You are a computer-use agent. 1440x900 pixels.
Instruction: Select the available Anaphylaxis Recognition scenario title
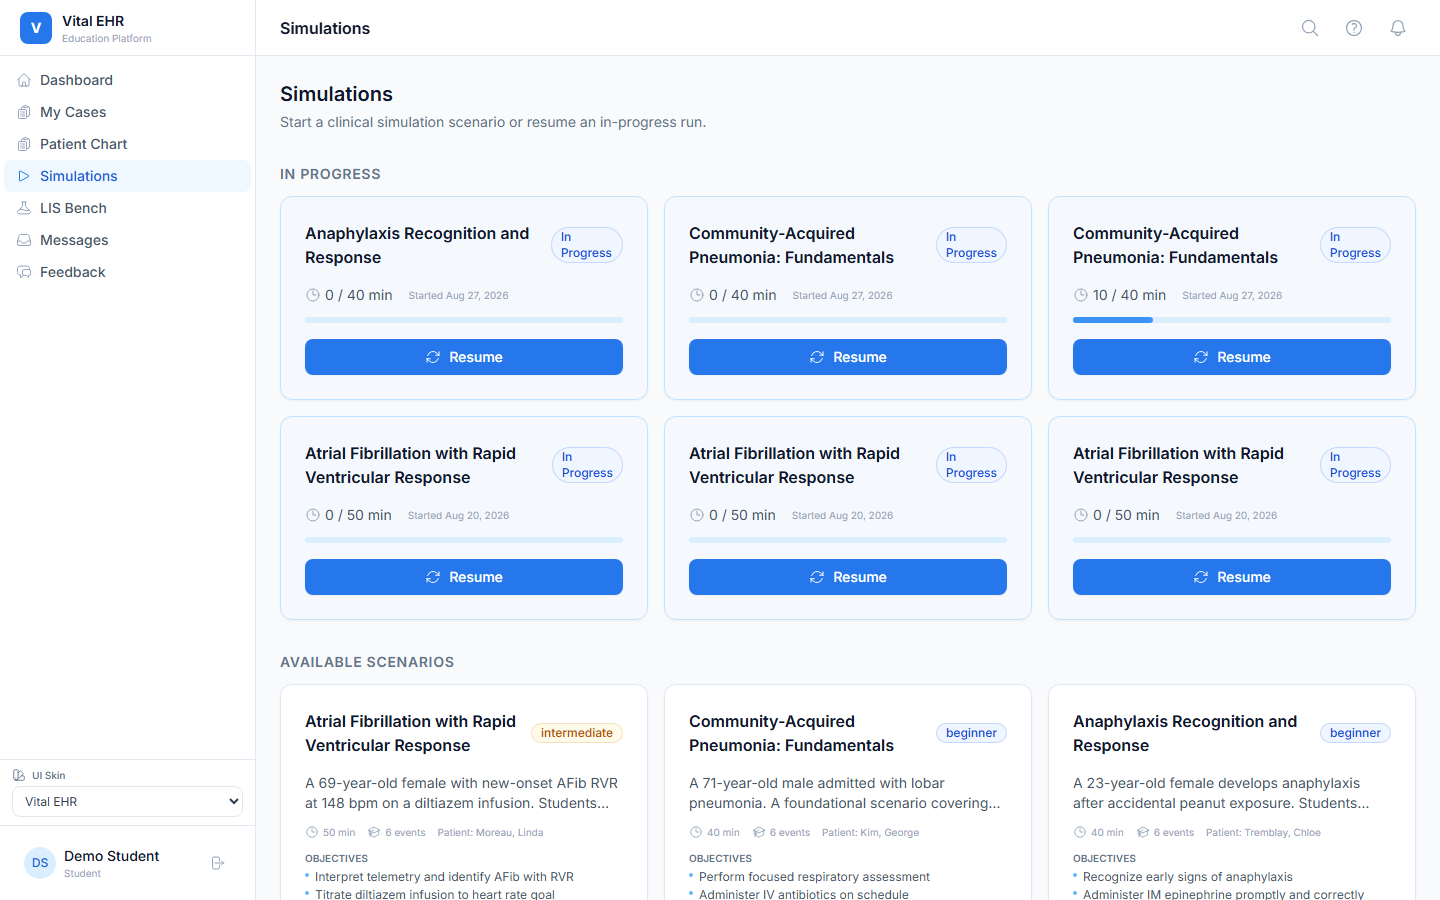click(1185, 733)
